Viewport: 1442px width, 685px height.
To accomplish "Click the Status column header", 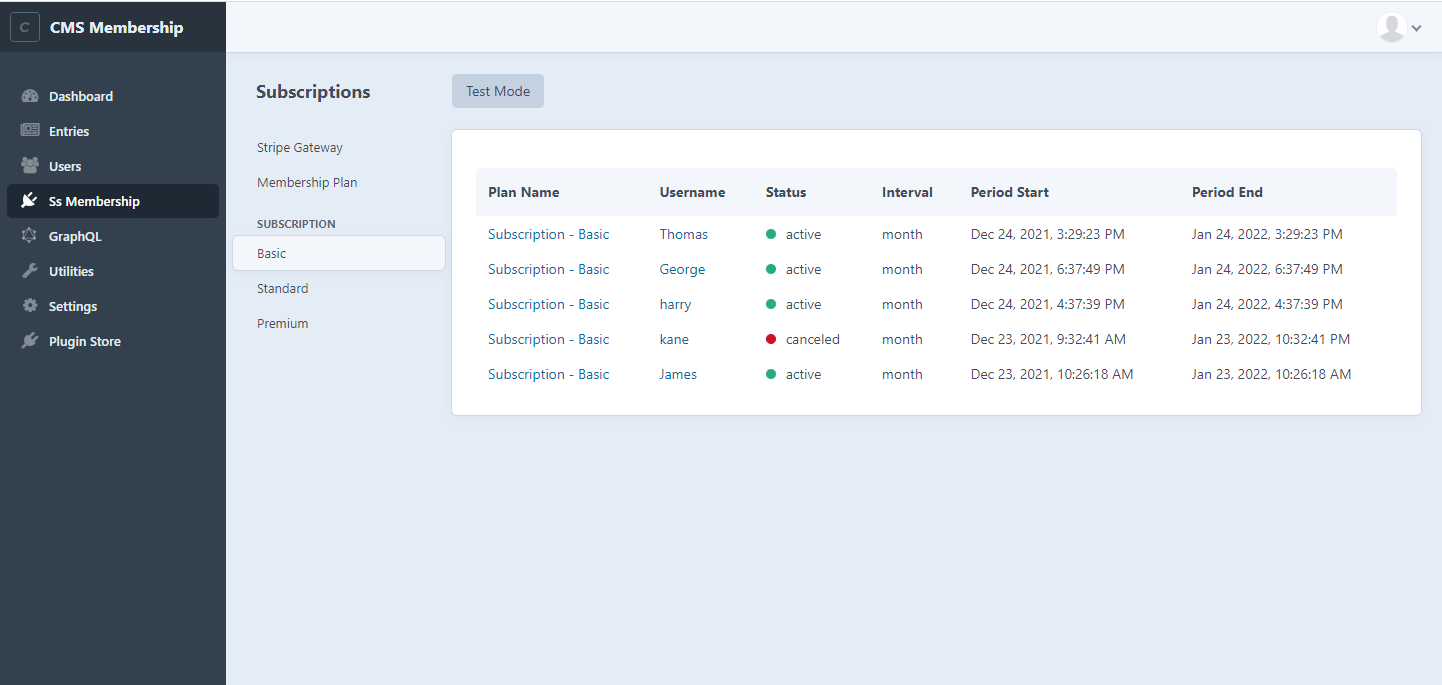I will pos(786,192).
